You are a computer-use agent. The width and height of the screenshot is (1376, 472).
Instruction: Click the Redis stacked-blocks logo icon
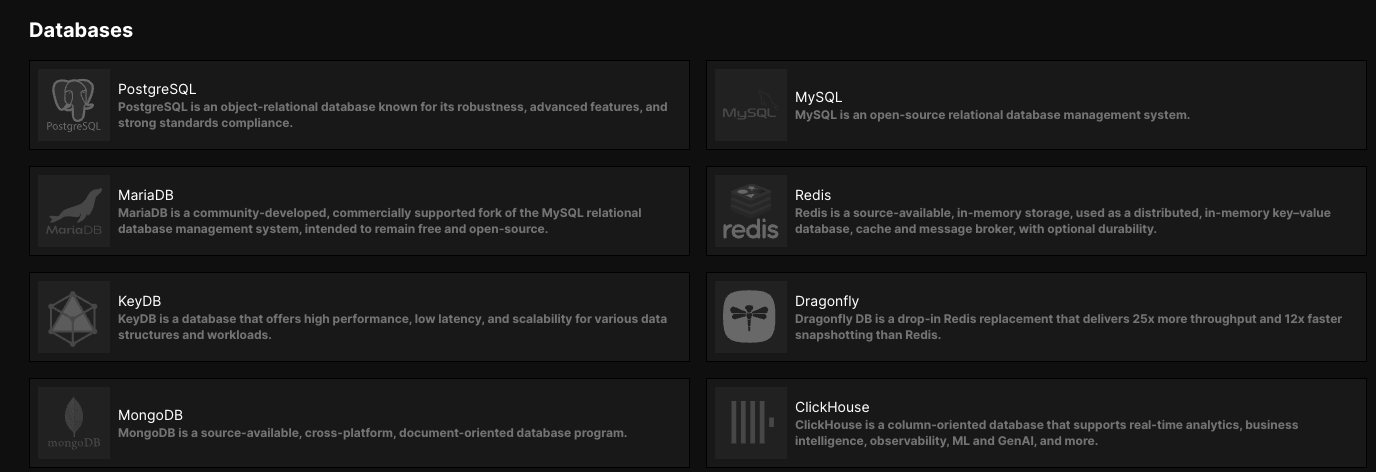(x=751, y=211)
